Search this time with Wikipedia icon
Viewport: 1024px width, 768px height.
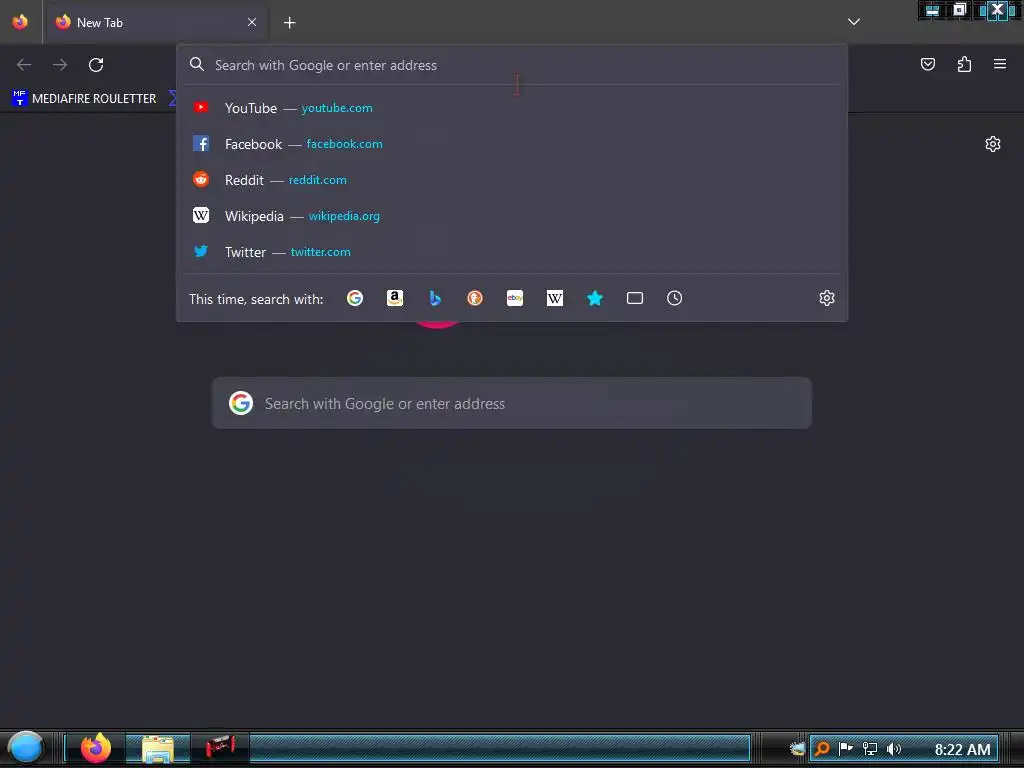[x=554, y=298]
